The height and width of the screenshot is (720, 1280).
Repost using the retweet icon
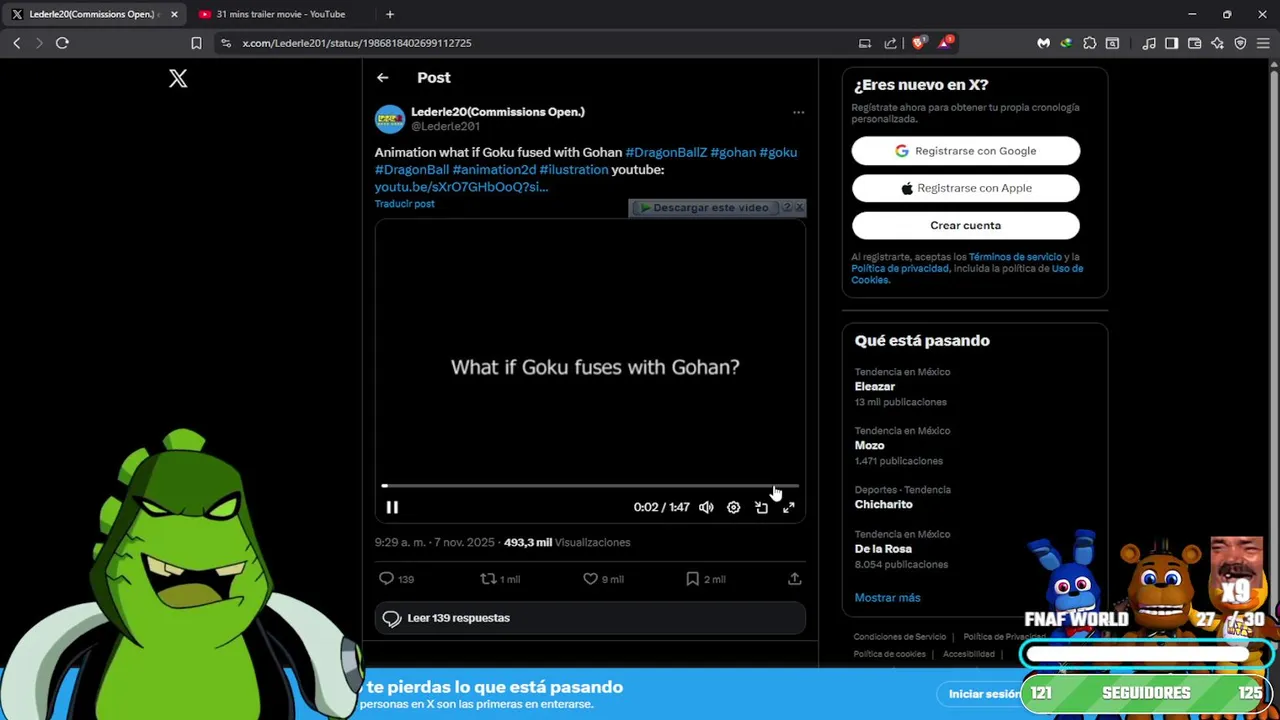pyautogui.click(x=488, y=579)
